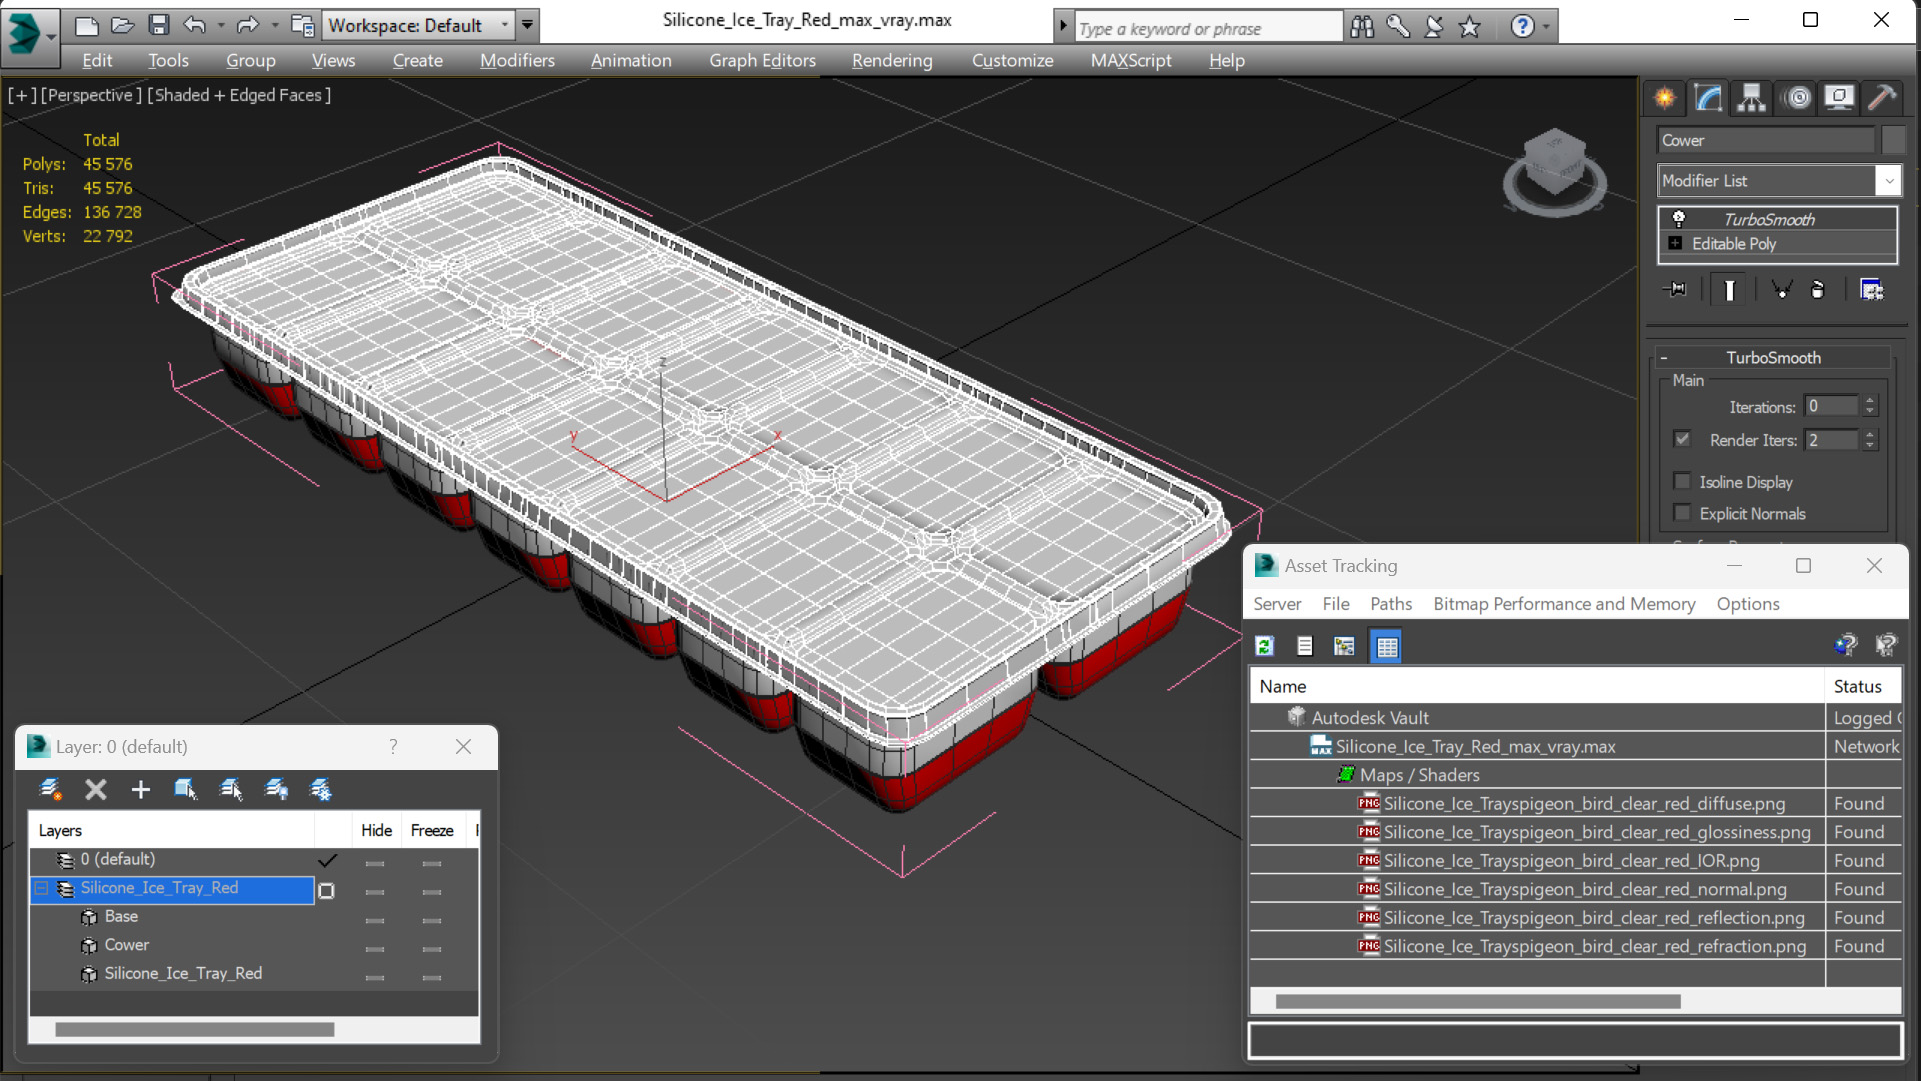1921x1081 pixels.
Task: Enable Explicit Normals checkbox
Action: (1682, 513)
